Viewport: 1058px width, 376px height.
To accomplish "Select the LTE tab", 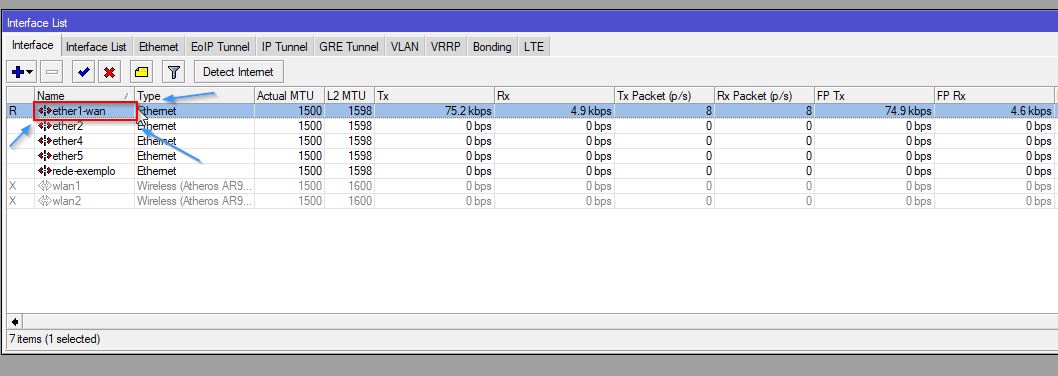I will pyautogui.click(x=534, y=47).
